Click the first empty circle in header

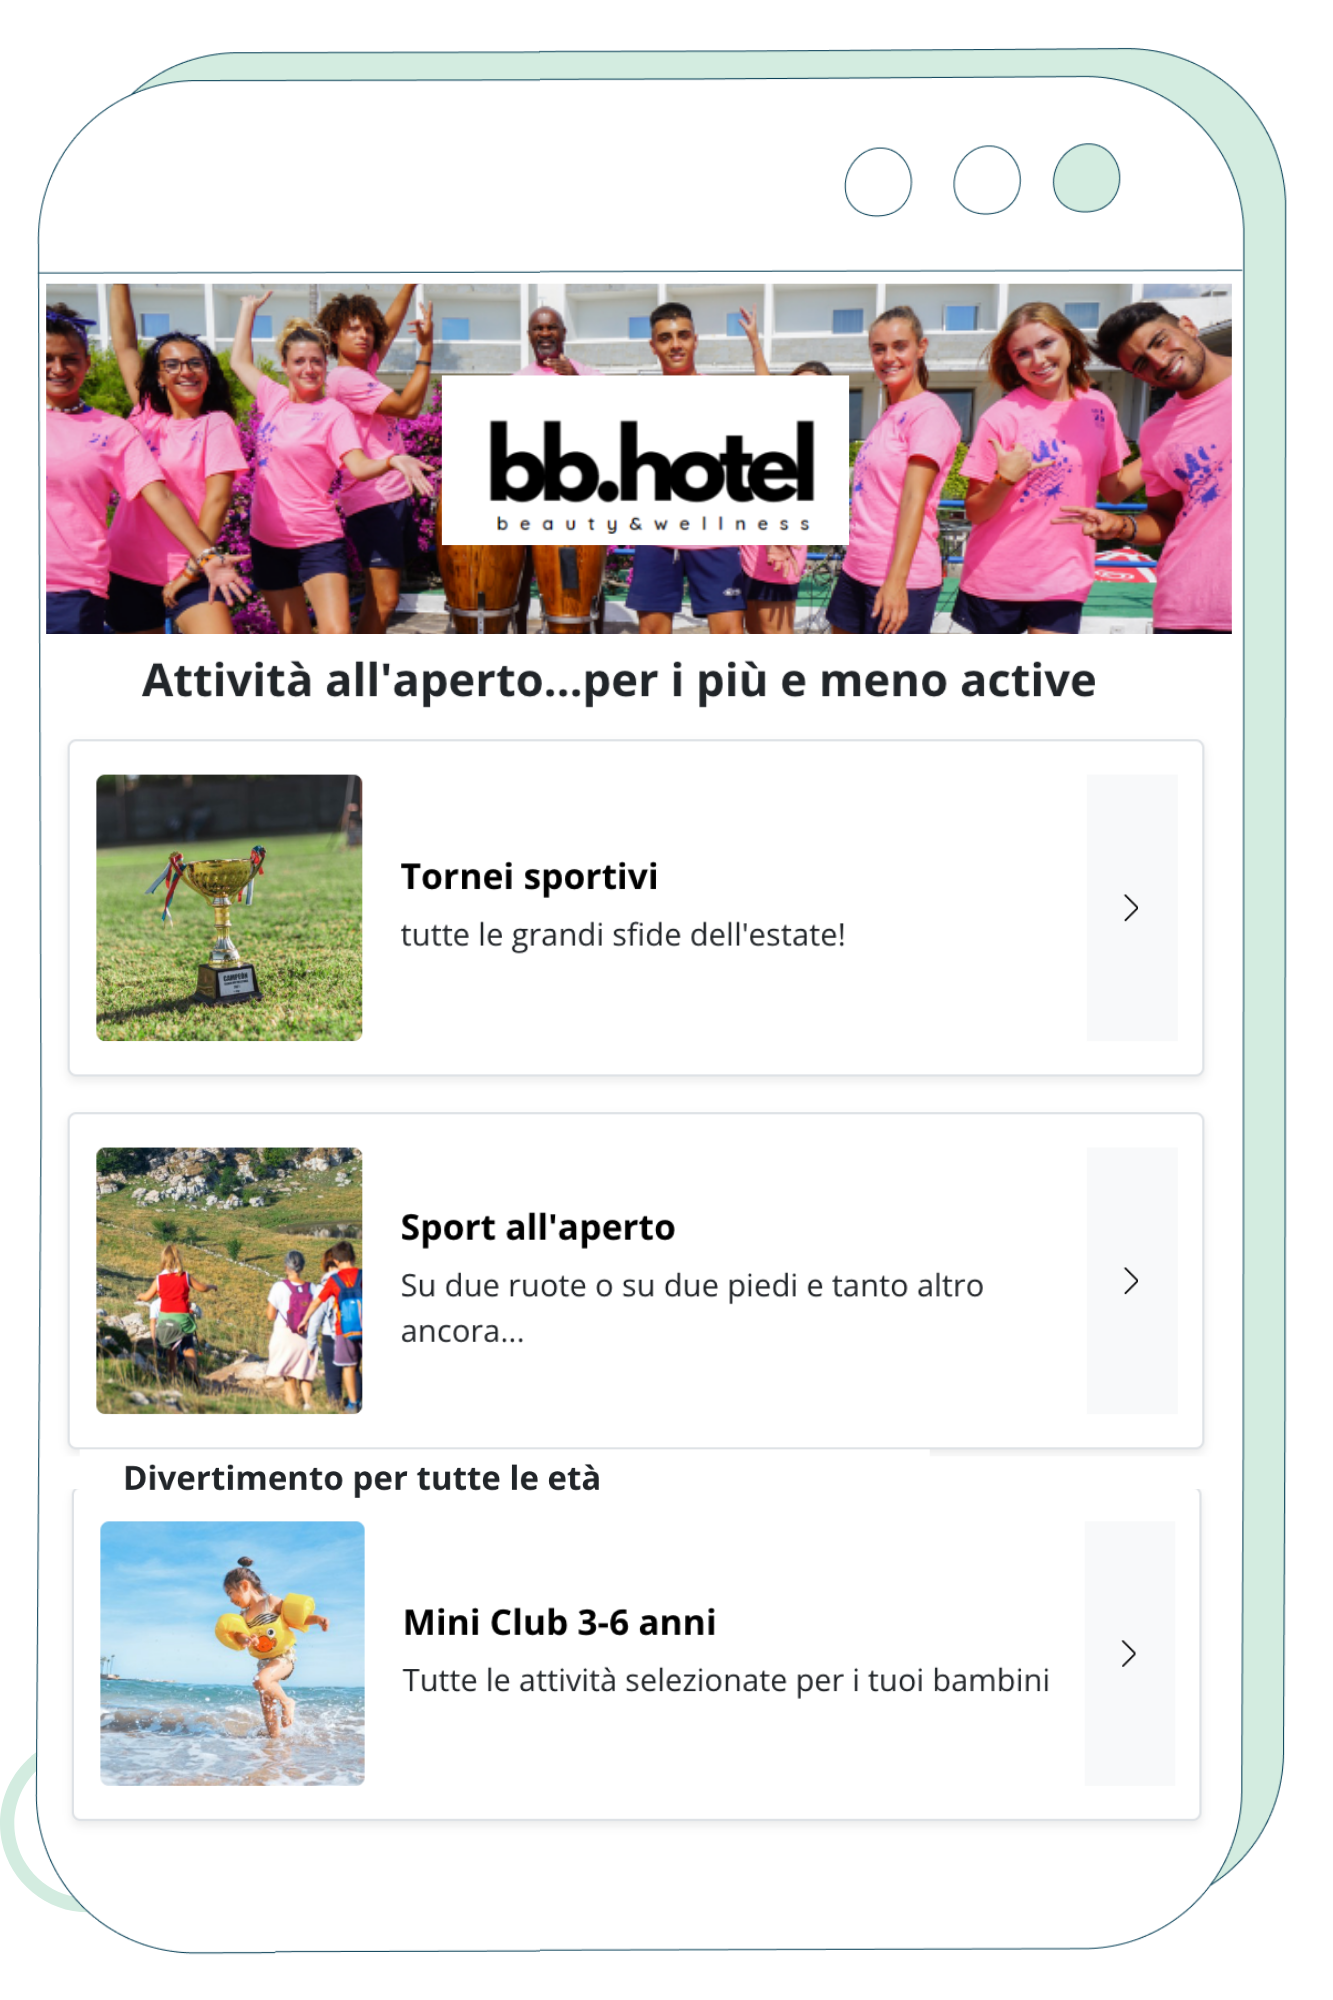click(x=878, y=181)
